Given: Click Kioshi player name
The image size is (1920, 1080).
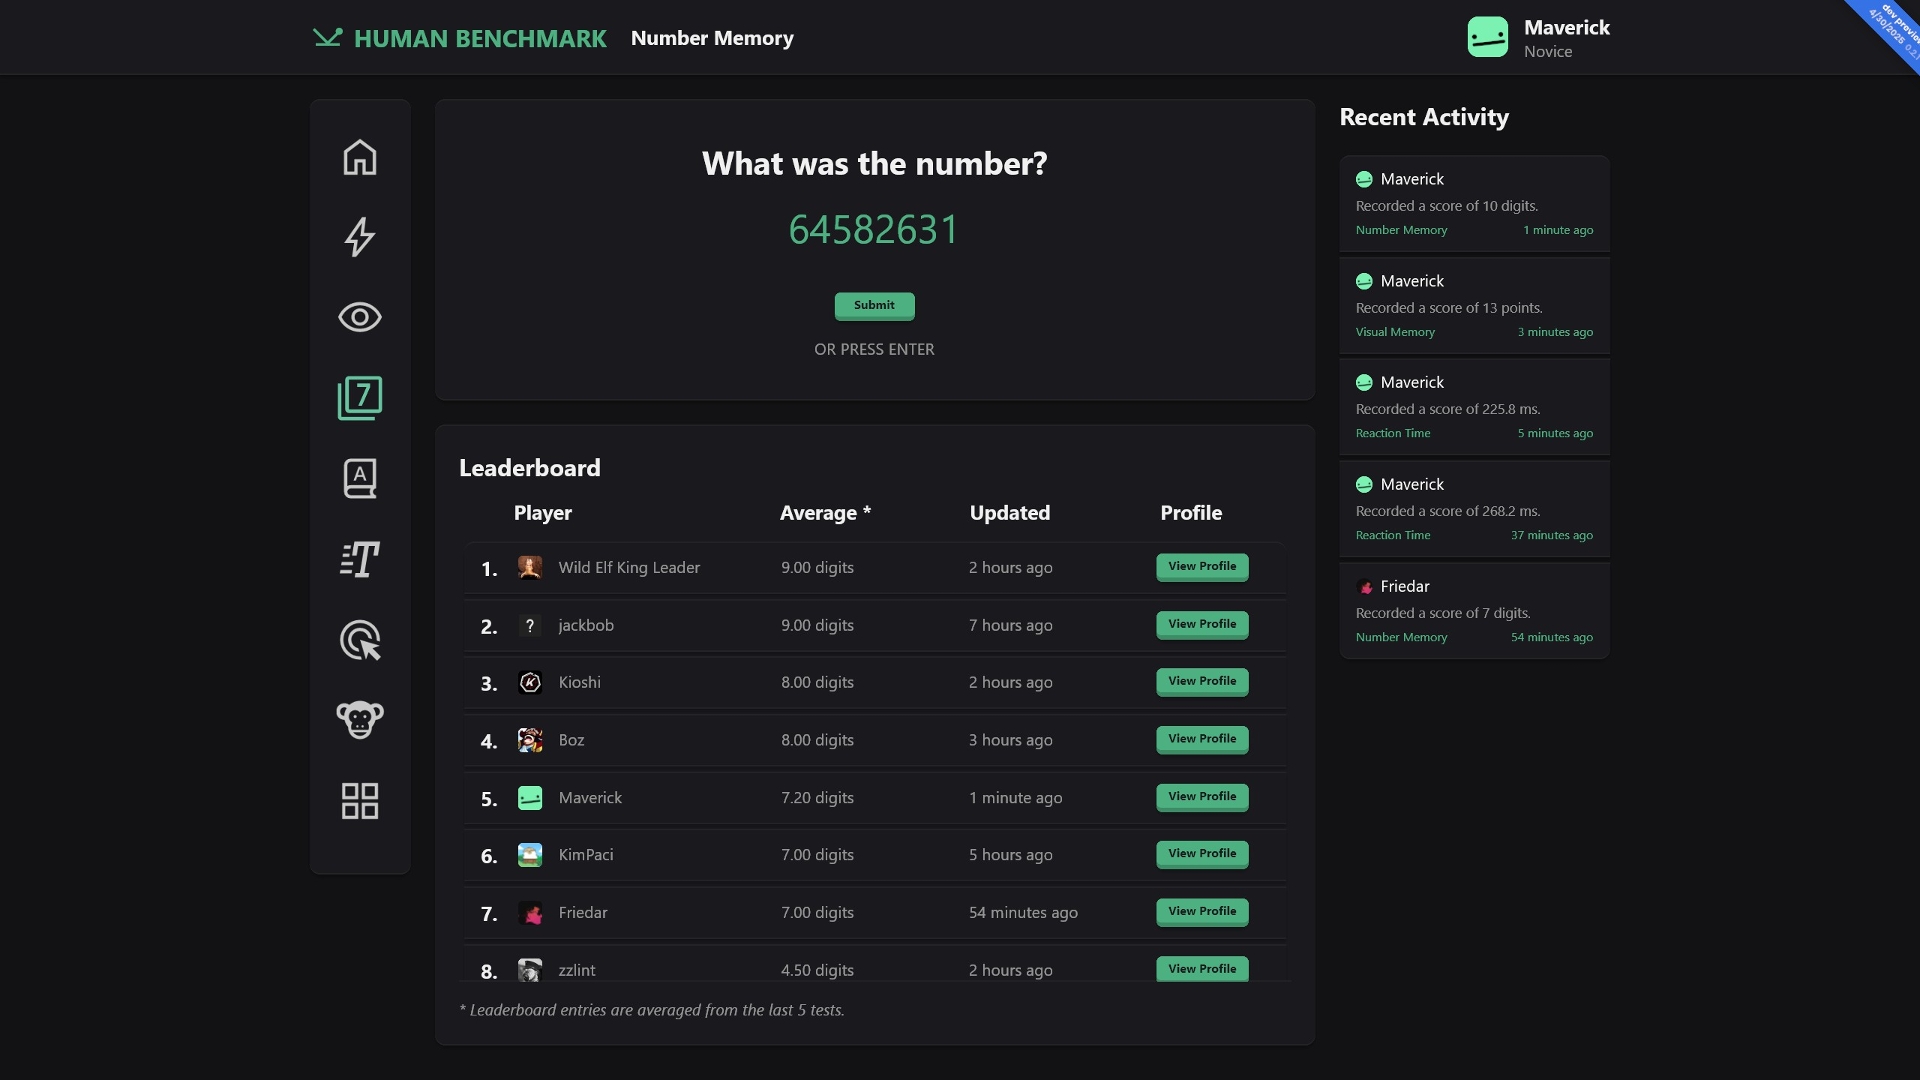Looking at the screenshot, I should pyautogui.click(x=579, y=683).
